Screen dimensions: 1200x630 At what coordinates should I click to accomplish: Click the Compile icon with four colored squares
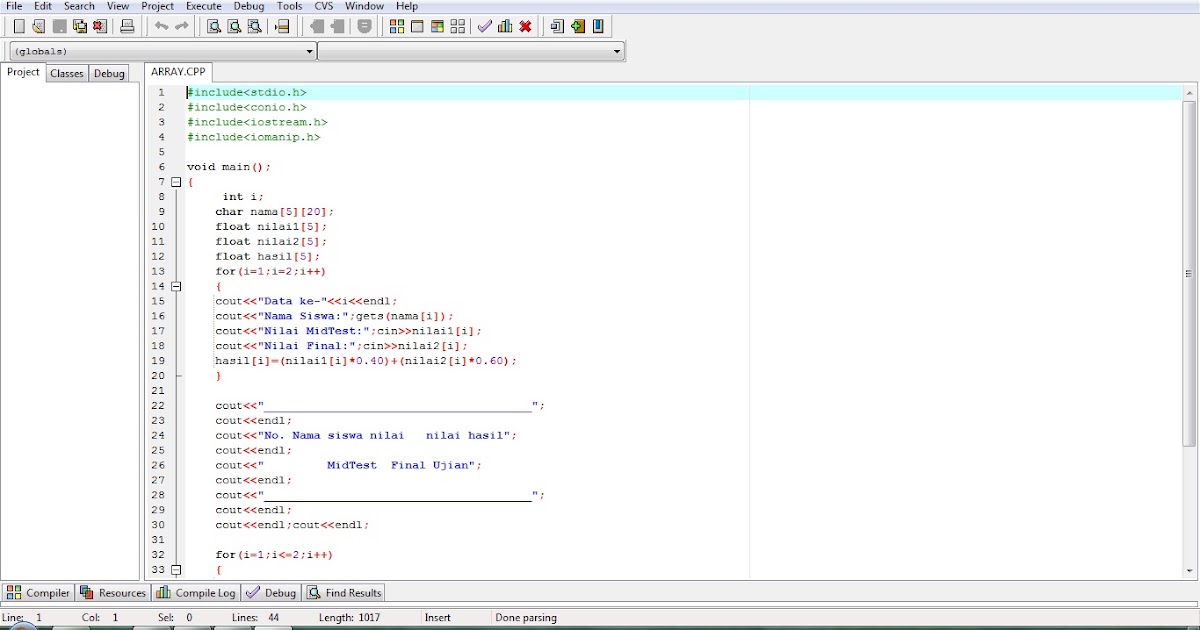(x=397, y=26)
